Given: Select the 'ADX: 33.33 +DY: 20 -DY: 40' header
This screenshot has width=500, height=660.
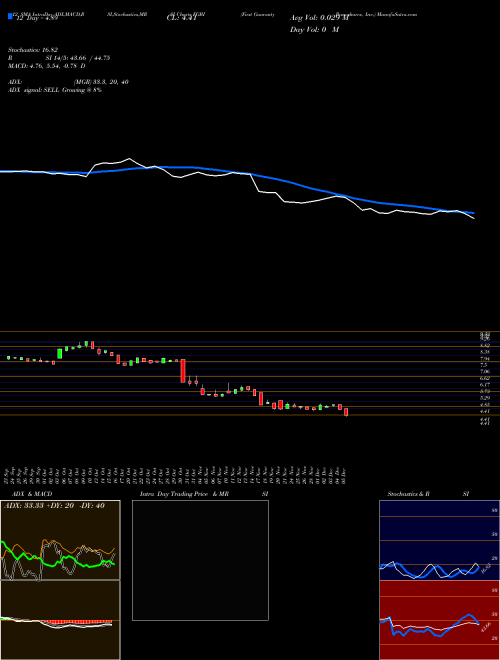Looking at the screenshot, I should 54,506.
